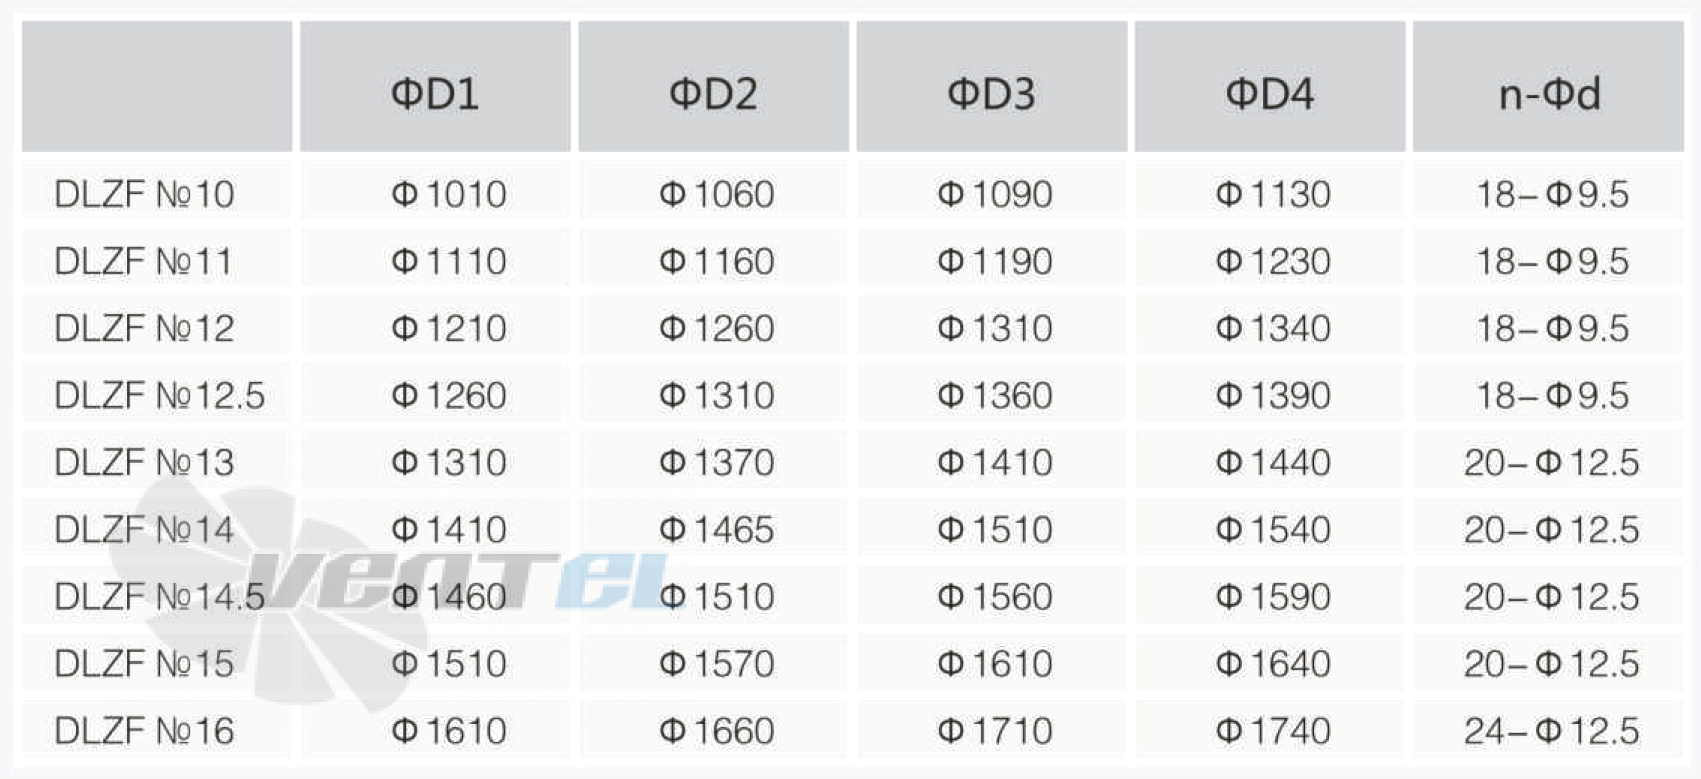Select the DLZF №13 row label
This screenshot has height=779, width=1701.
[x=144, y=462]
